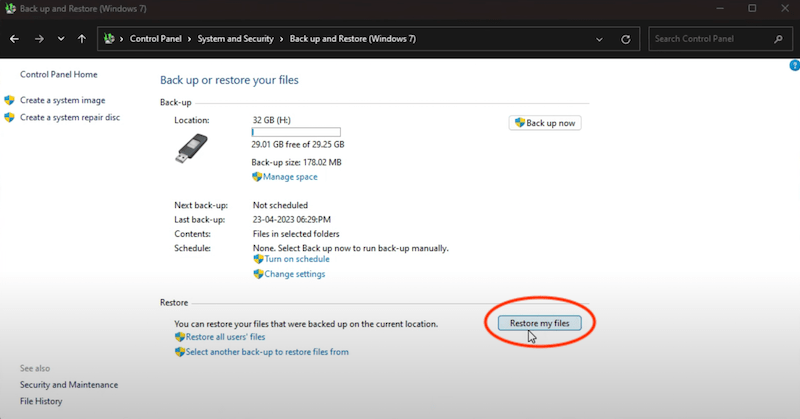Open Security and Maintenance
Screen dimensions: 800x419
pos(69,385)
